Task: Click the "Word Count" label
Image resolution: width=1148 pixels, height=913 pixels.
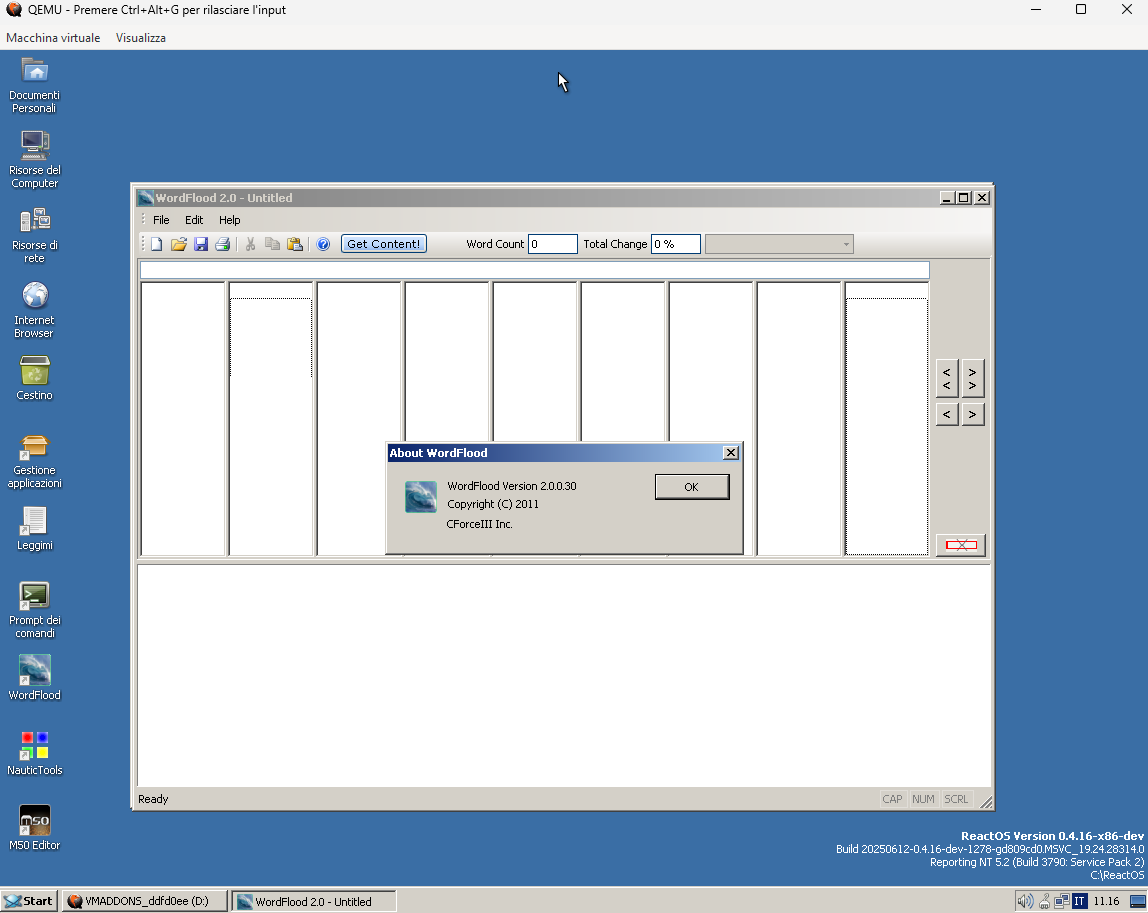Action: tap(495, 244)
